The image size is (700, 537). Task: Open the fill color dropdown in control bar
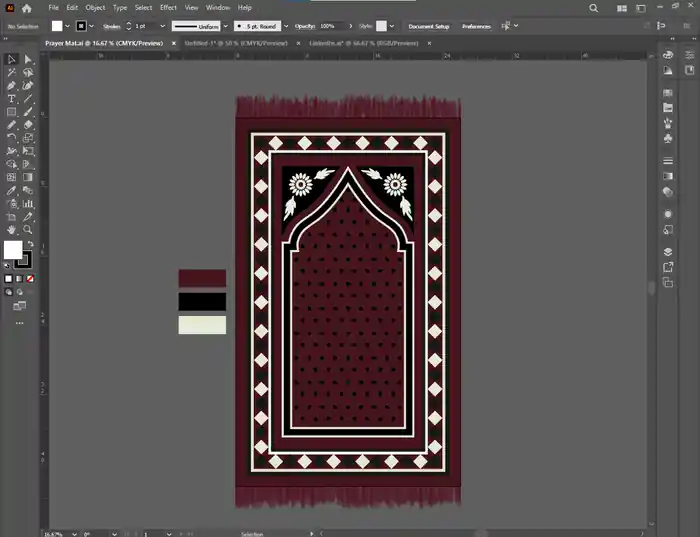pyautogui.click(x=67, y=26)
